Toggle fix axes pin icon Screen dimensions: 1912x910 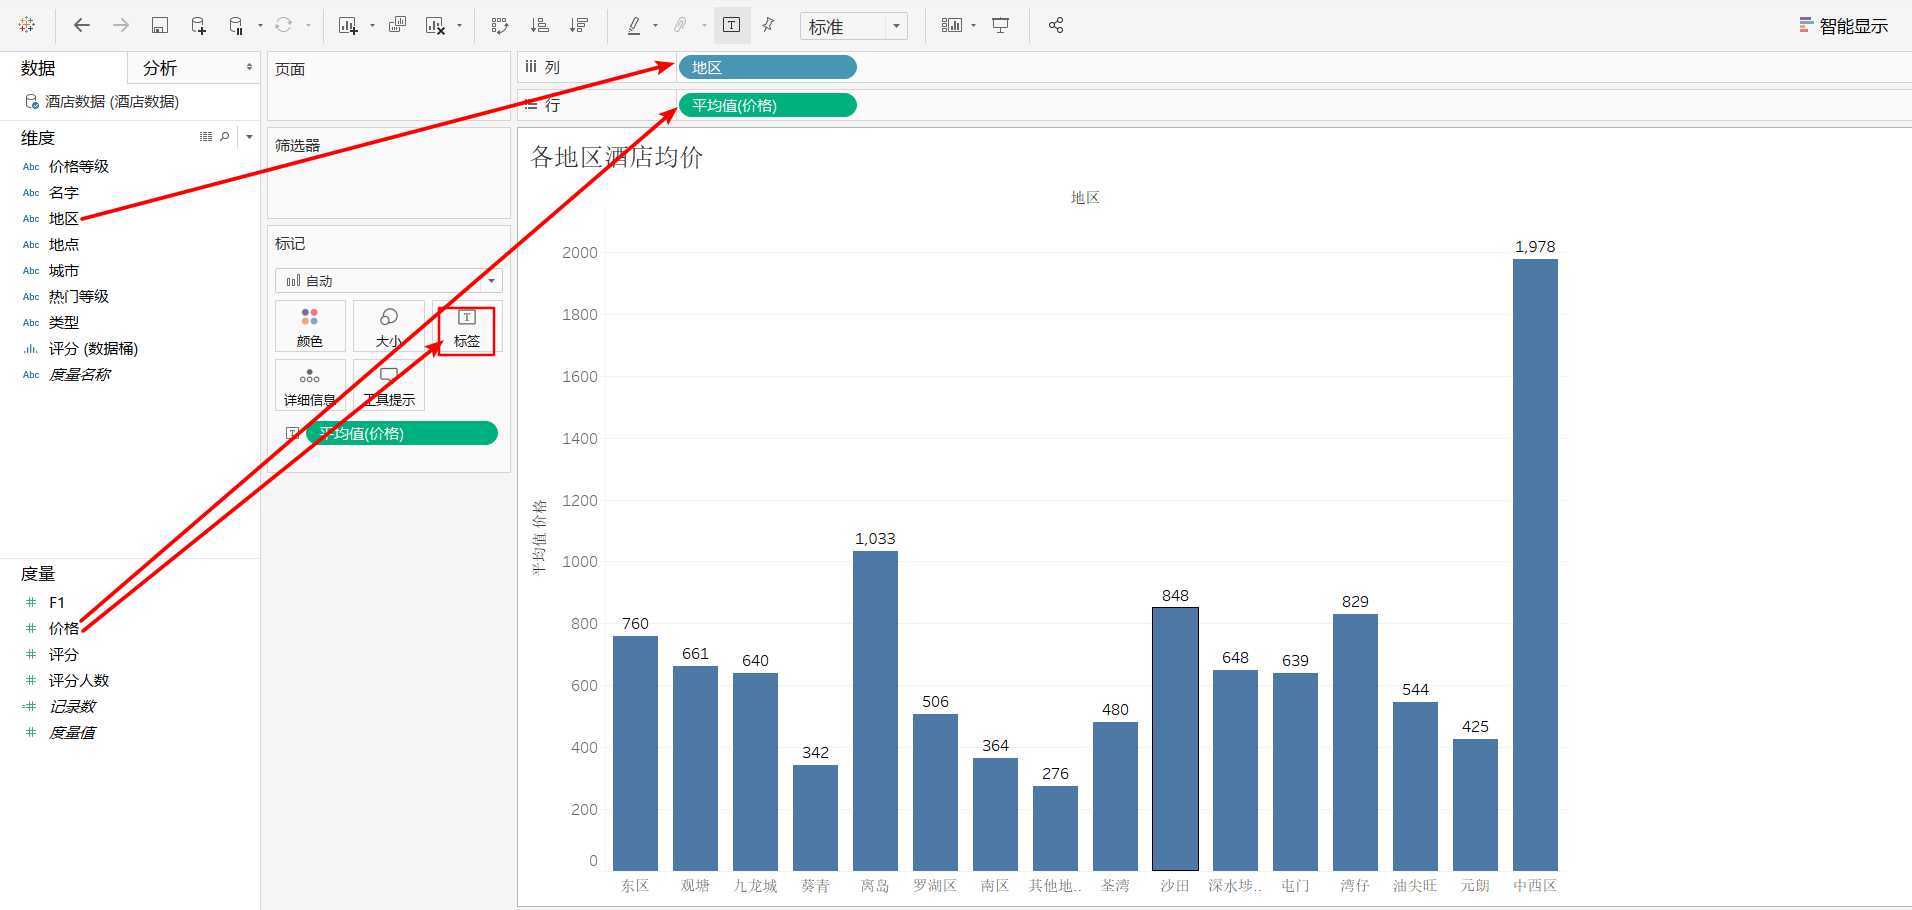(768, 25)
